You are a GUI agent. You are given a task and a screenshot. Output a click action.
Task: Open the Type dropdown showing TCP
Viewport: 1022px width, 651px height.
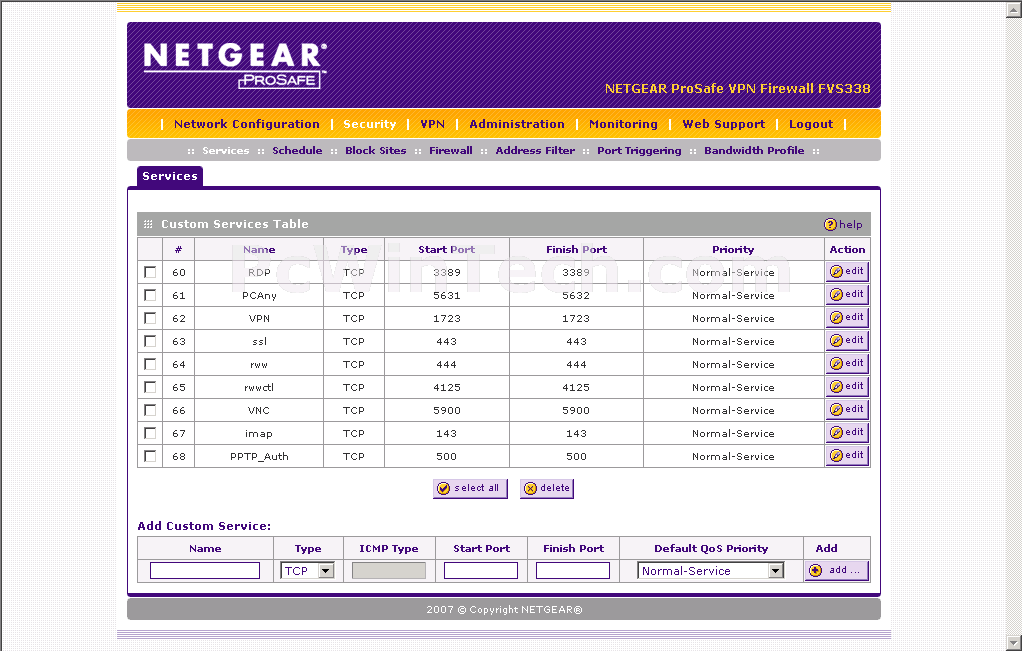pyautogui.click(x=308, y=571)
